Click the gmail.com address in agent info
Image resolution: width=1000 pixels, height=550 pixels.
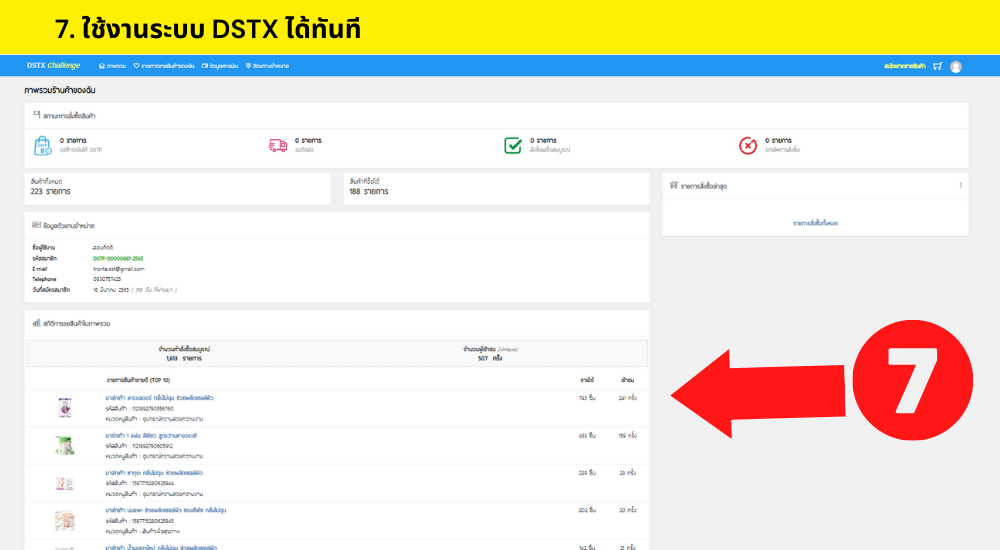[119, 269]
